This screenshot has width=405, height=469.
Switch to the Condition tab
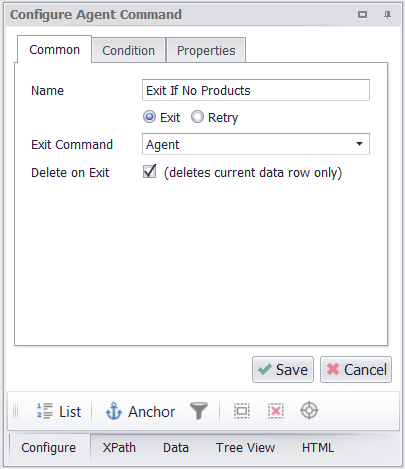click(x=129, y=50)
